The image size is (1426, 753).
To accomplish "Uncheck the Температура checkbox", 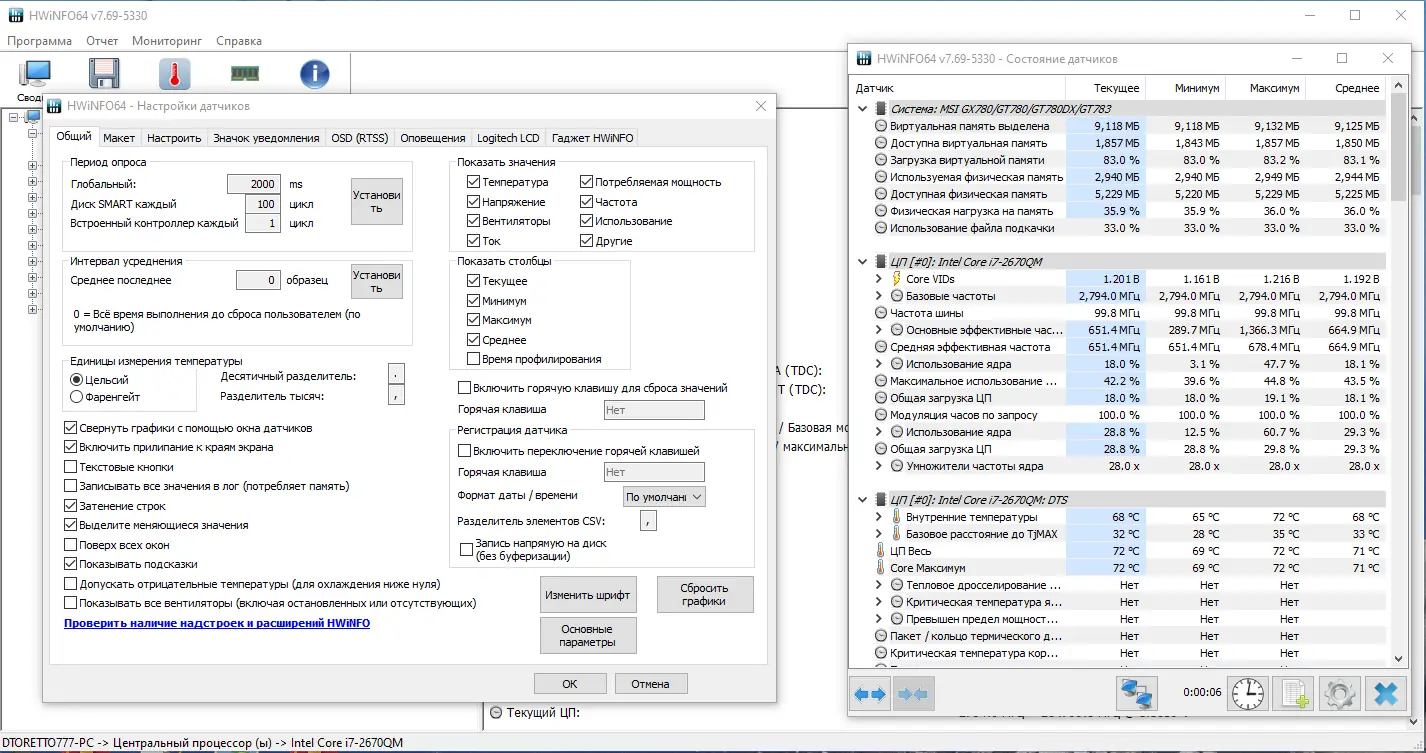I will click(473, 182).
